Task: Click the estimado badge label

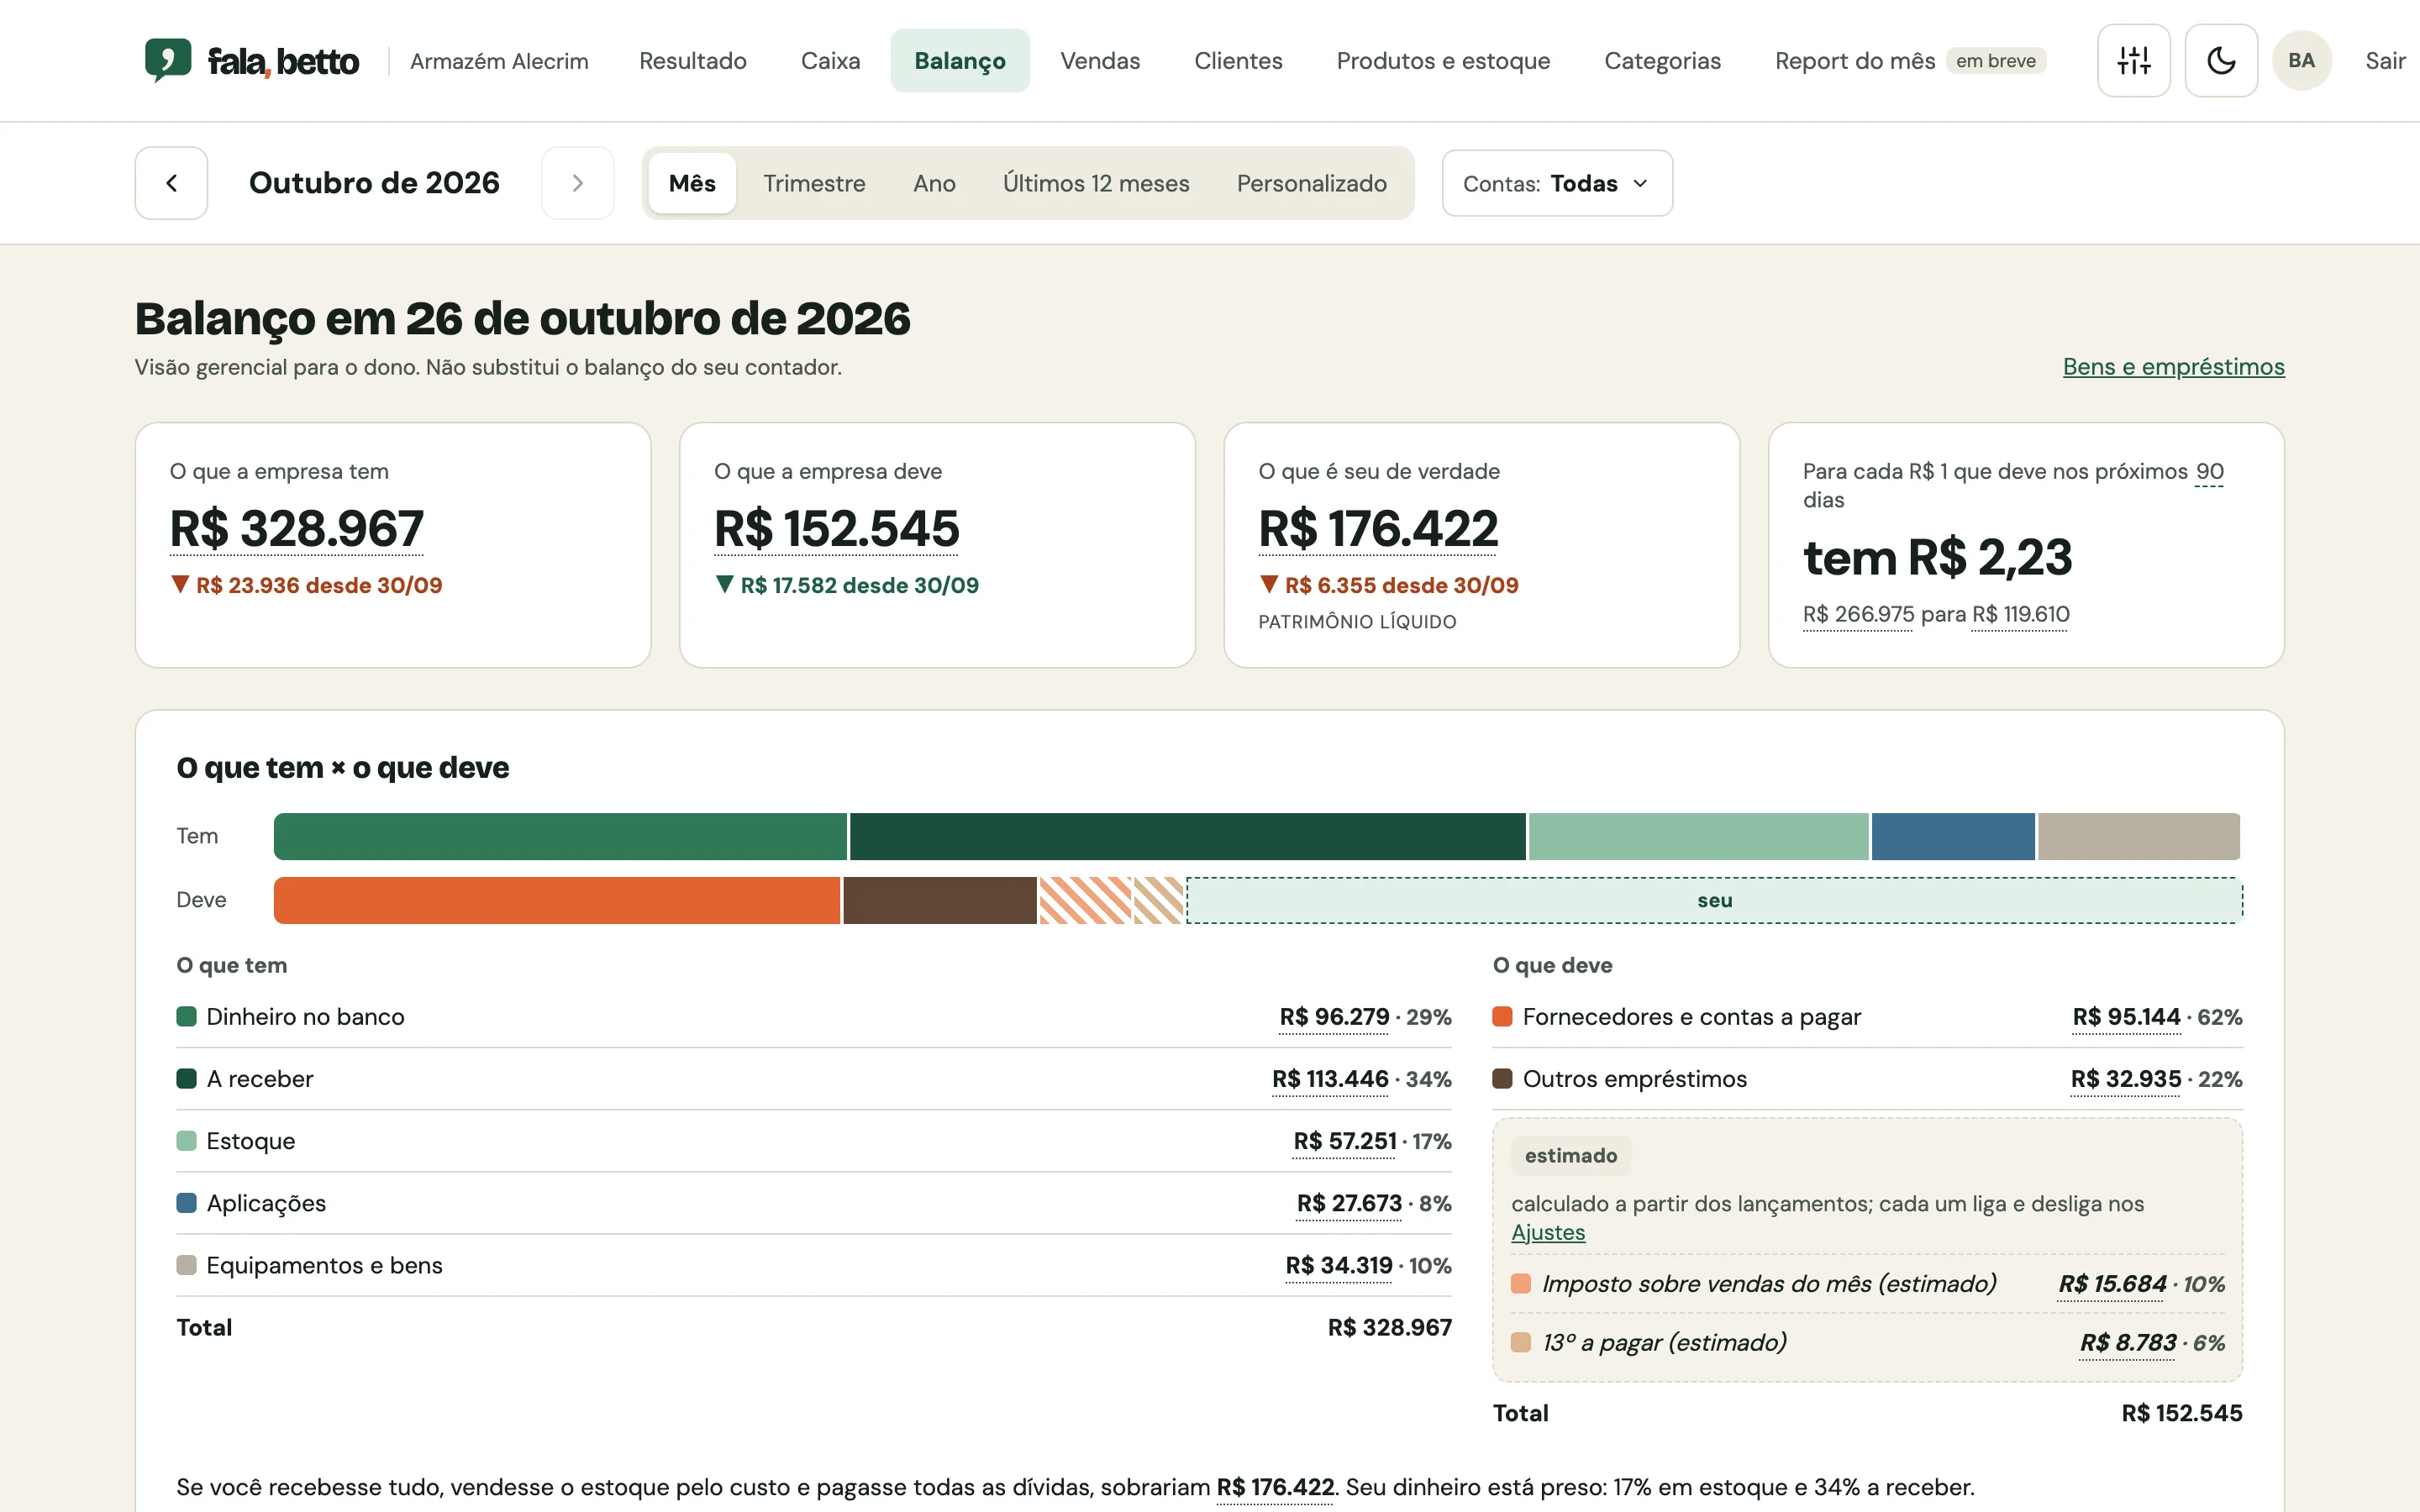Action: [x=1570, y=1156]
